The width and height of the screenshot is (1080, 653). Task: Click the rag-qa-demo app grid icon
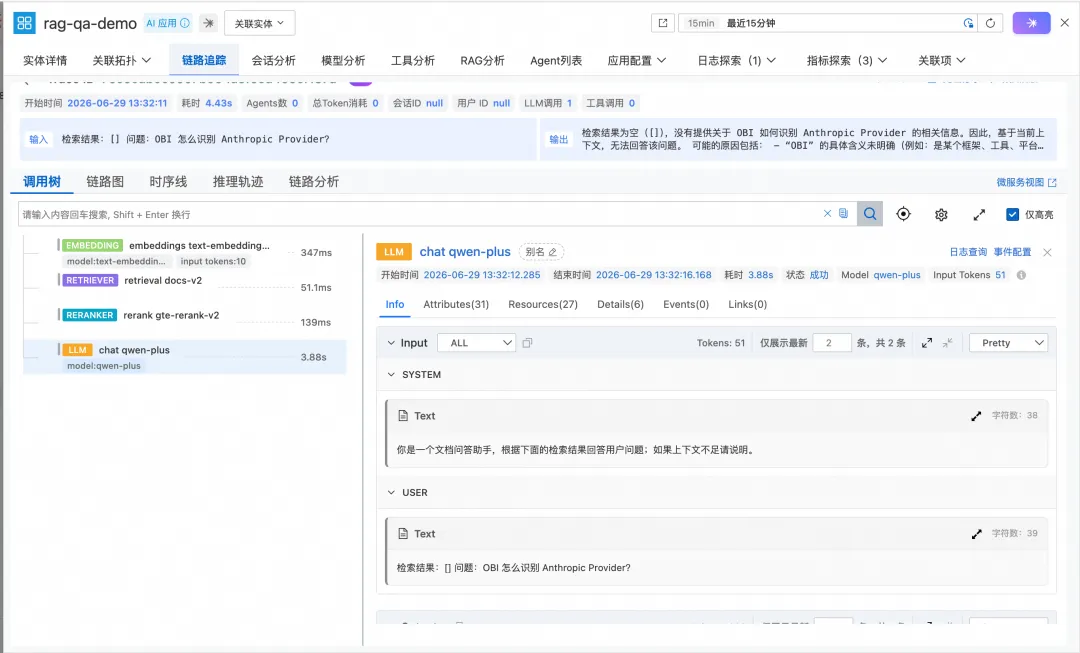pyautogui.click(x=24, y=23)
